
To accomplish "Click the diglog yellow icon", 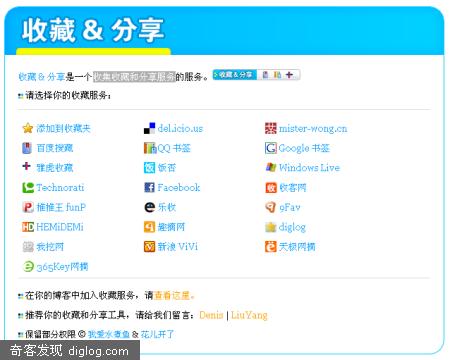I will point(271,227).
